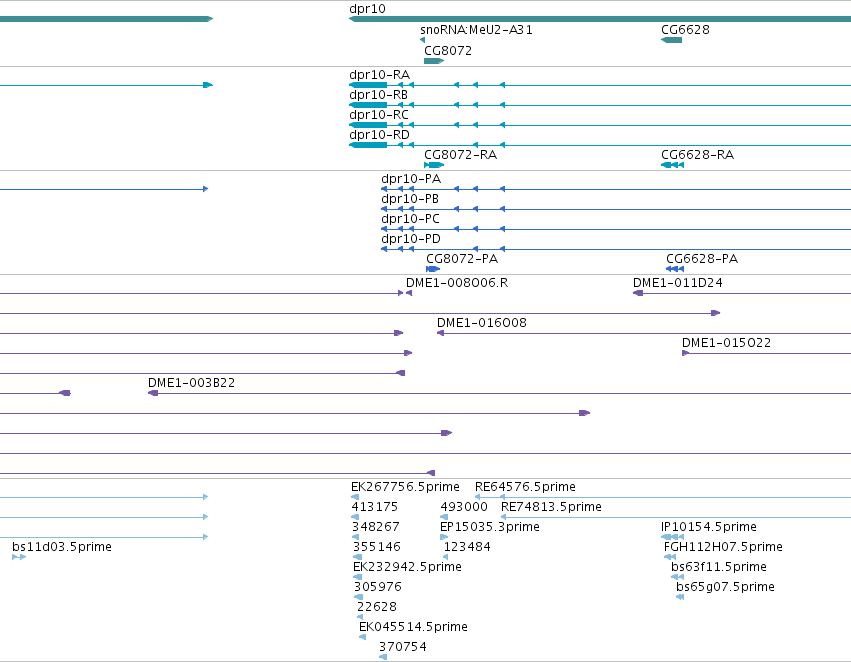This screenshot has width=851, height=662.
Task: Select the bs65g07.5prime EST label
Action: pyautogui.click(x=725, y=588)
